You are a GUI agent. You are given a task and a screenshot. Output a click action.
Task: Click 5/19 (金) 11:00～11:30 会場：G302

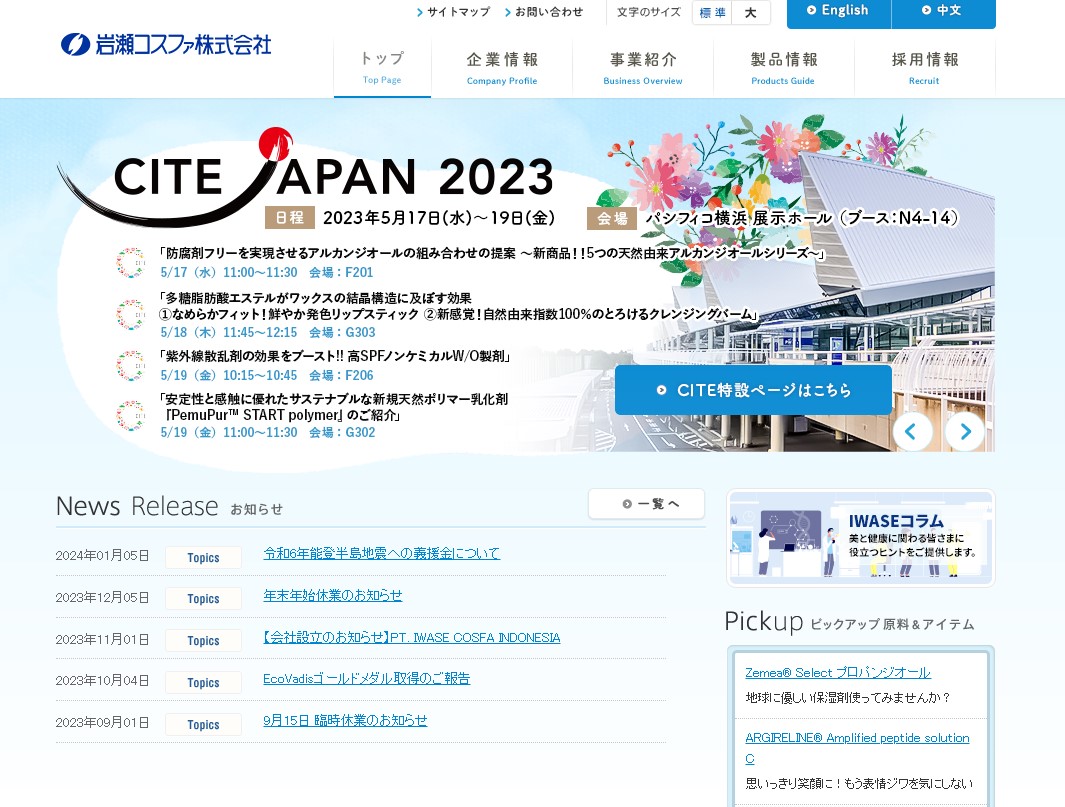click(x=268, y=432)
